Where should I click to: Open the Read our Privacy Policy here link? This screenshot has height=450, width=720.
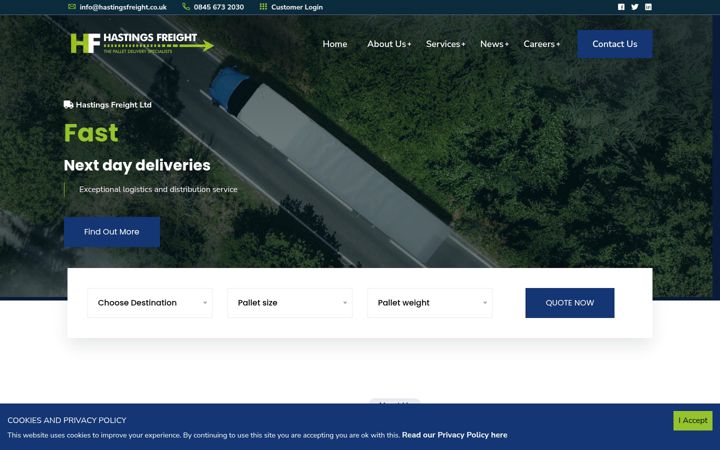455,435
